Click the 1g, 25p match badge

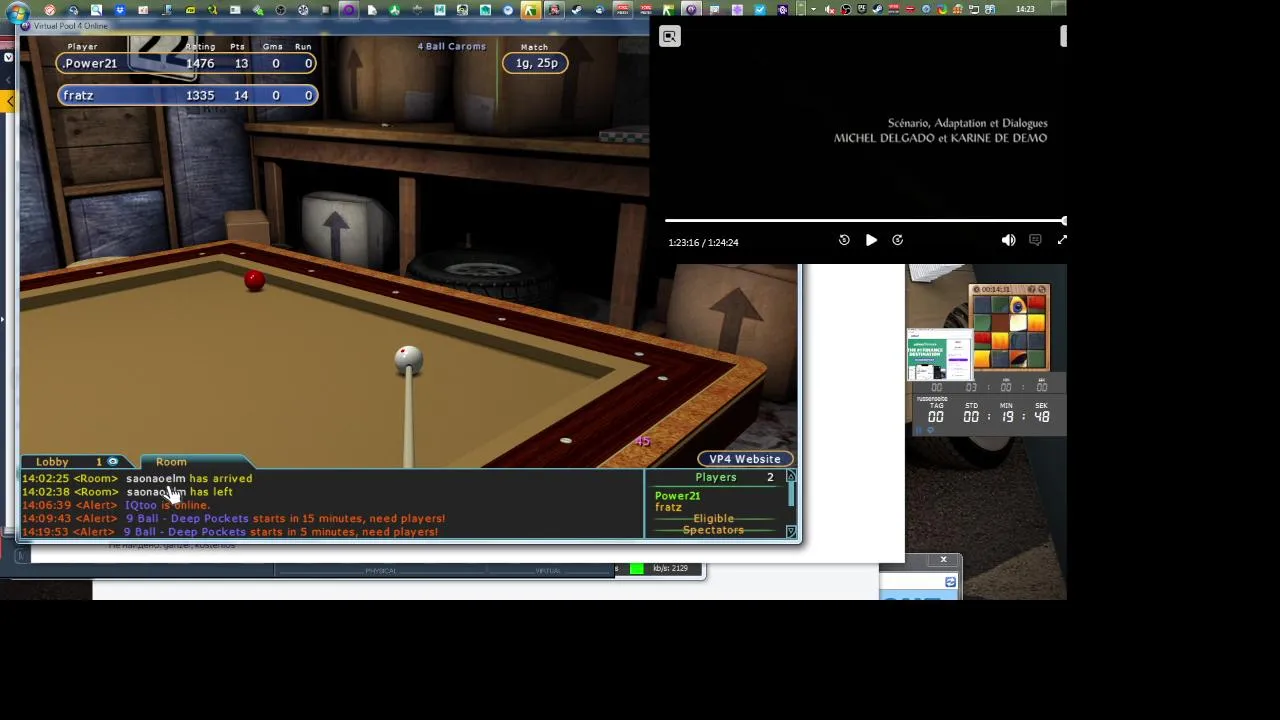536,63
